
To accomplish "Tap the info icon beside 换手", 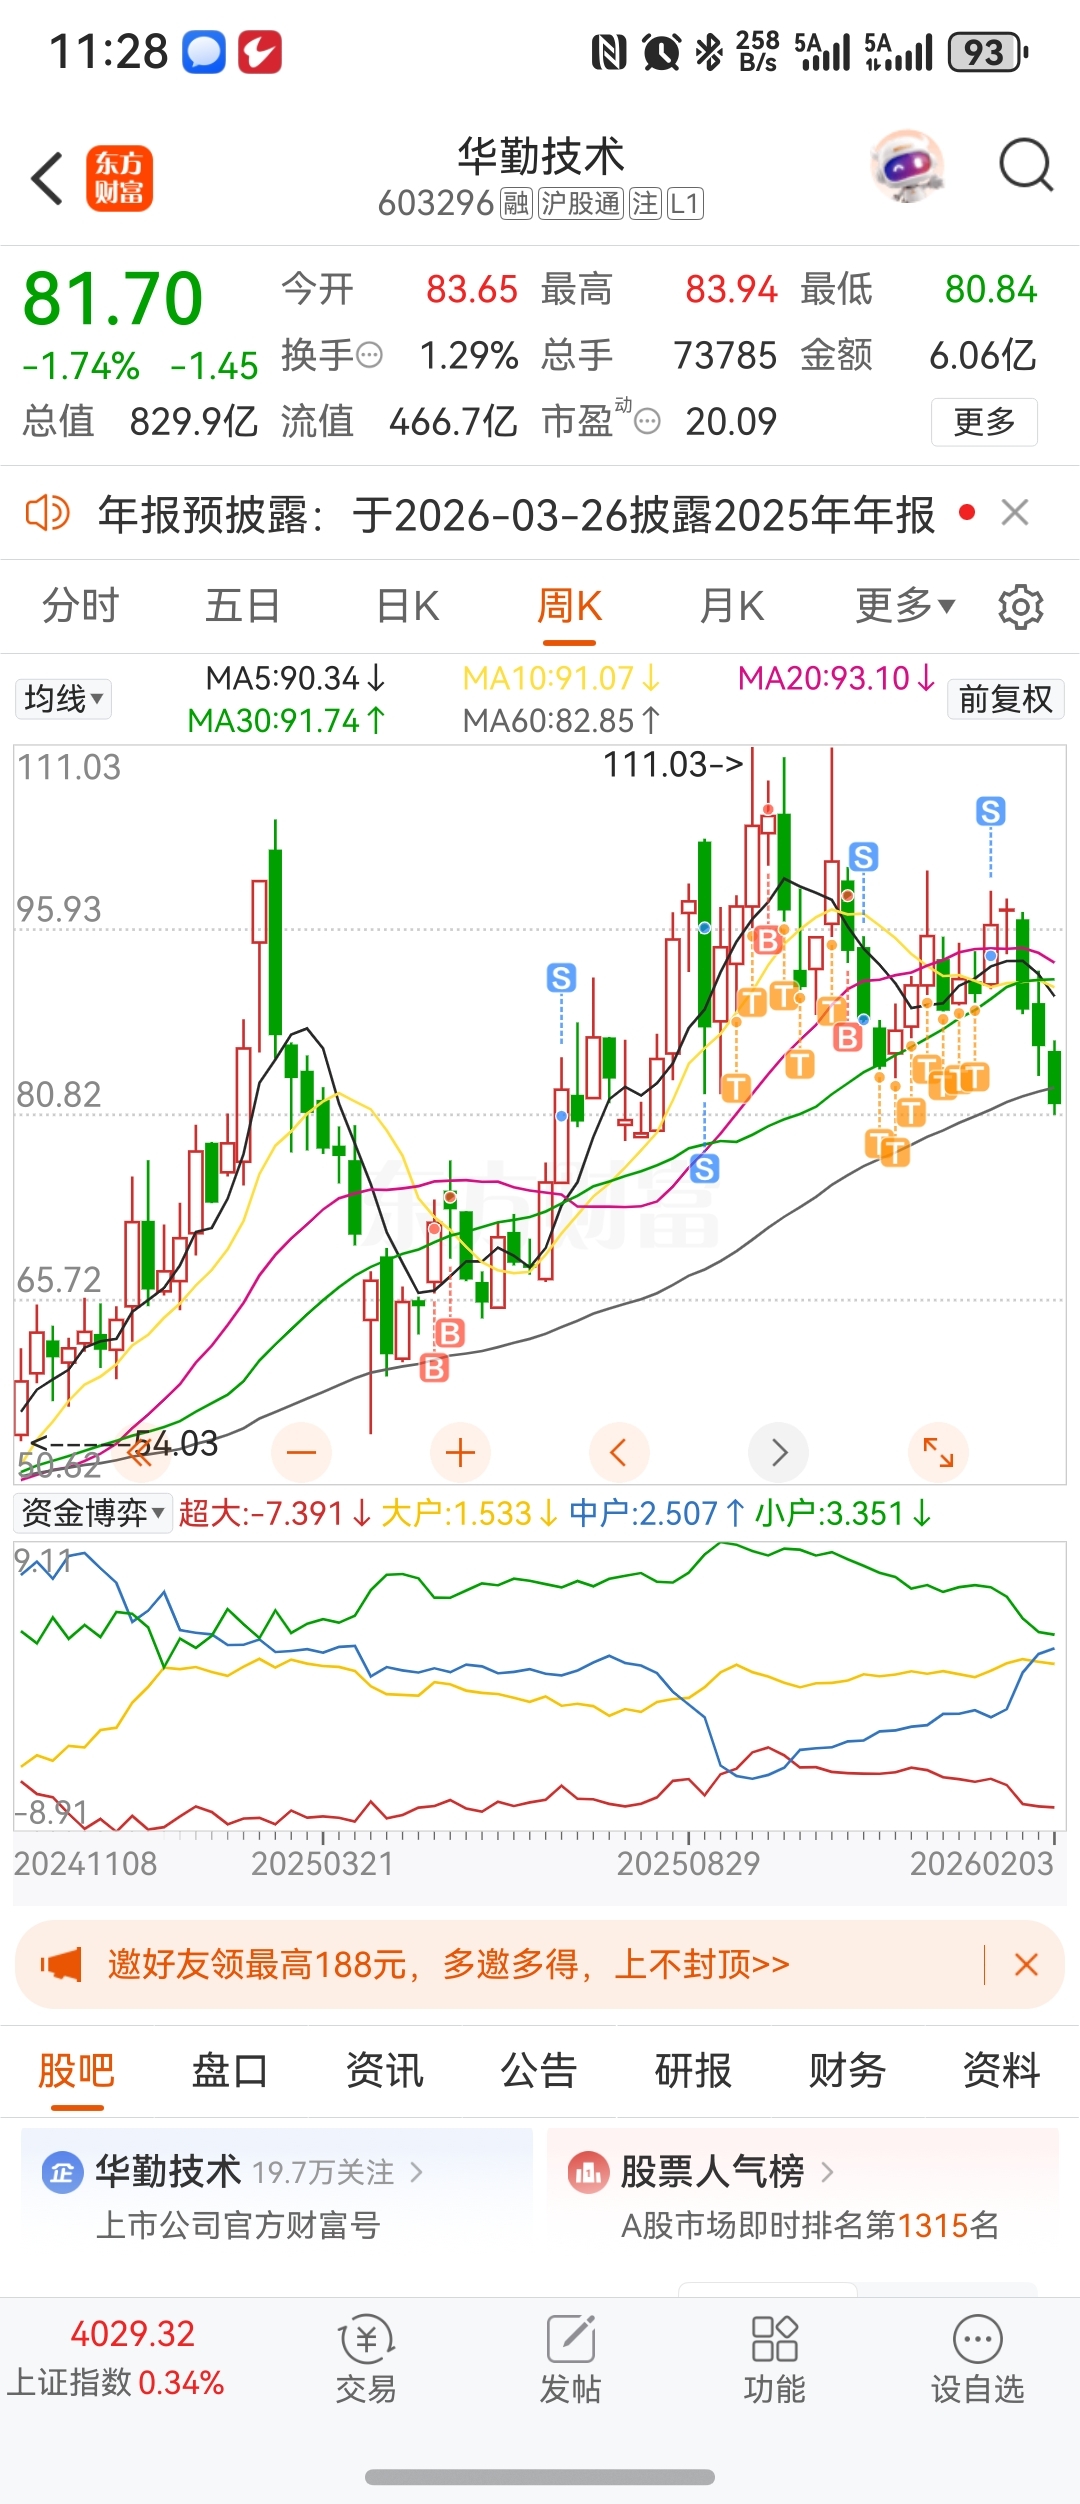I will (370, 356).
